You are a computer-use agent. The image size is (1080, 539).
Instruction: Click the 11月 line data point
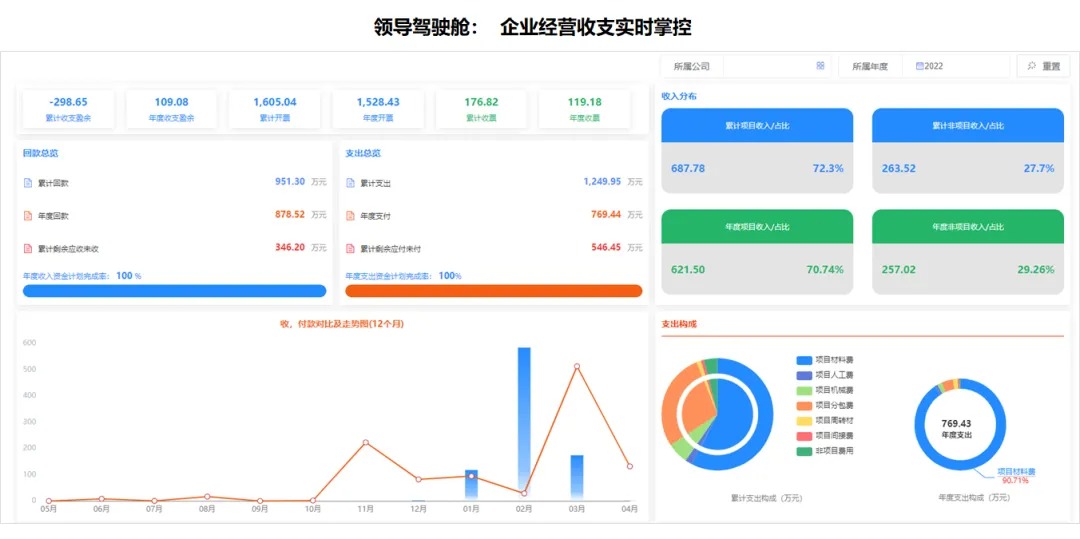[366, 443]
